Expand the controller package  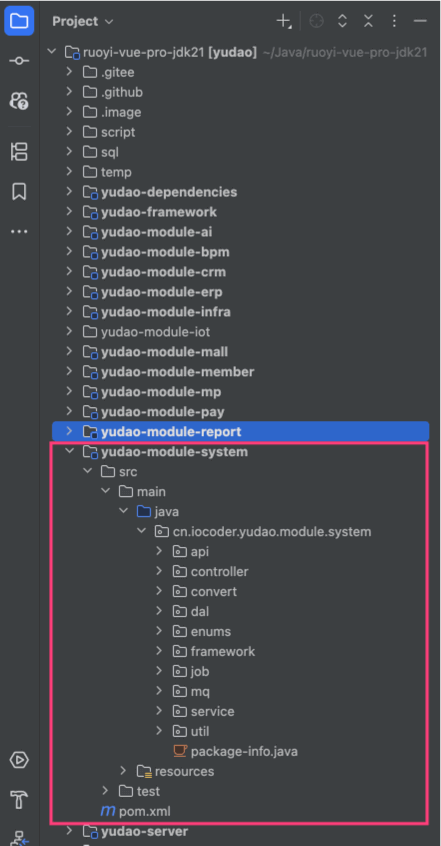159,571
